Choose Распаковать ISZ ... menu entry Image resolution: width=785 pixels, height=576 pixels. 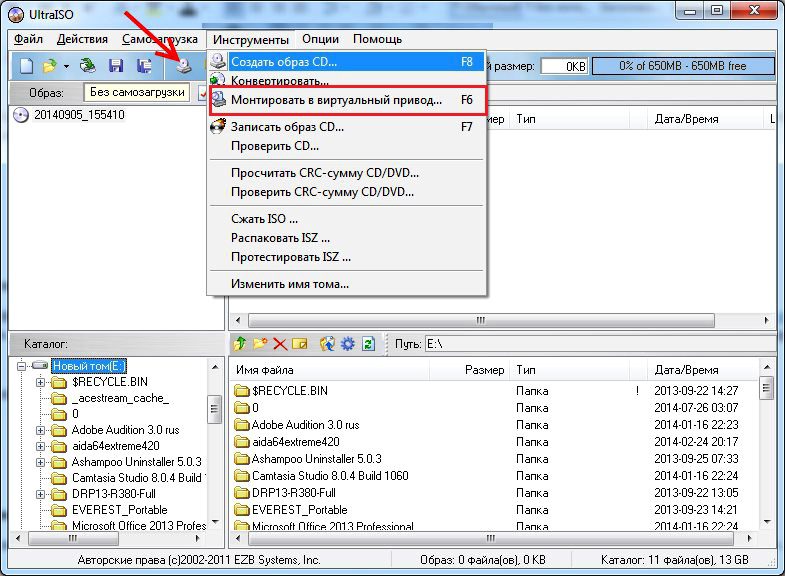(x=347, y=238)
